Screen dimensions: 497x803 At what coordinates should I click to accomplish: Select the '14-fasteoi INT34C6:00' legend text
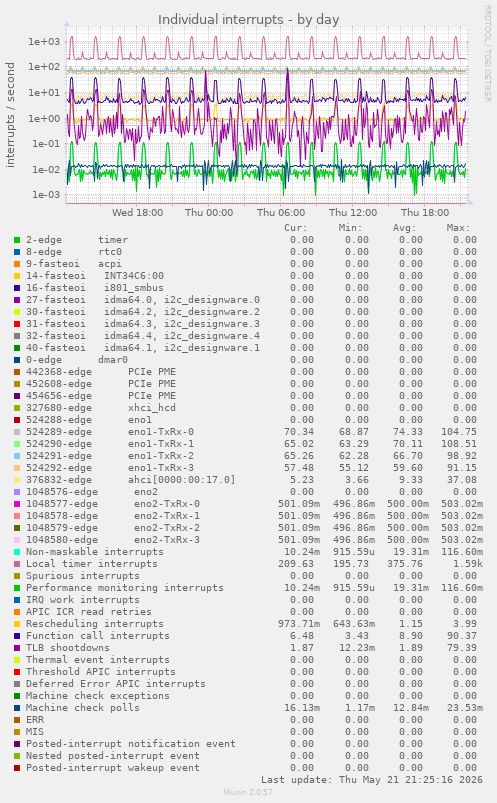(x=95, y=276)
